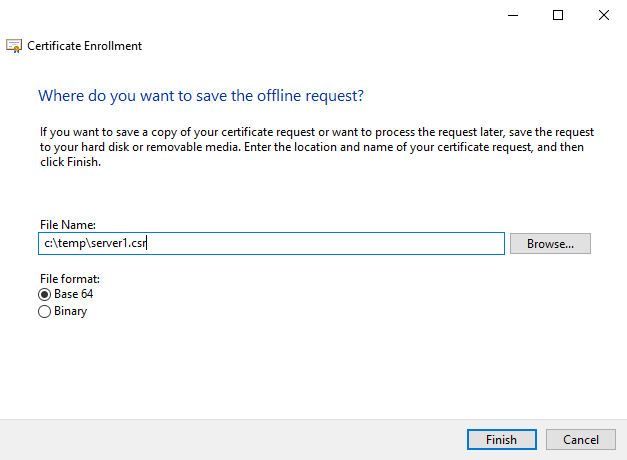Cancel the certificate enrollment
This screenshot has width=627, height=460.
click(x=581, y=440)
